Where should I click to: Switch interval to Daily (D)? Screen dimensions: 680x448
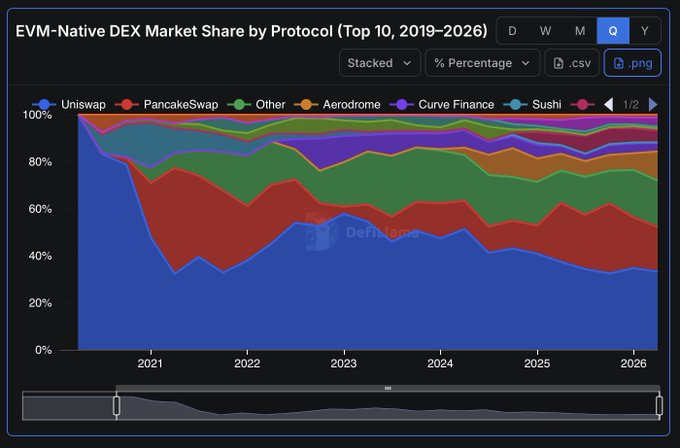(x=512, y=31)
